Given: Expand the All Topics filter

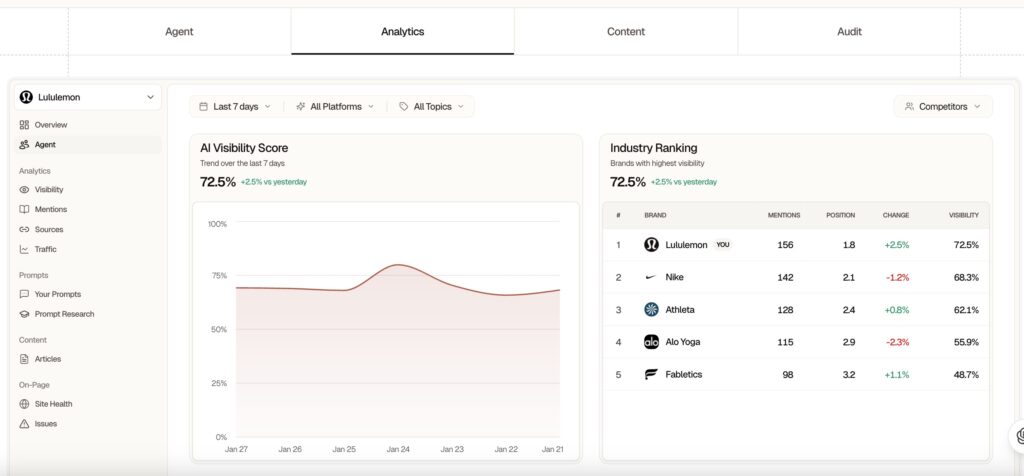Looking at the screenshot, I should (431, 106).
